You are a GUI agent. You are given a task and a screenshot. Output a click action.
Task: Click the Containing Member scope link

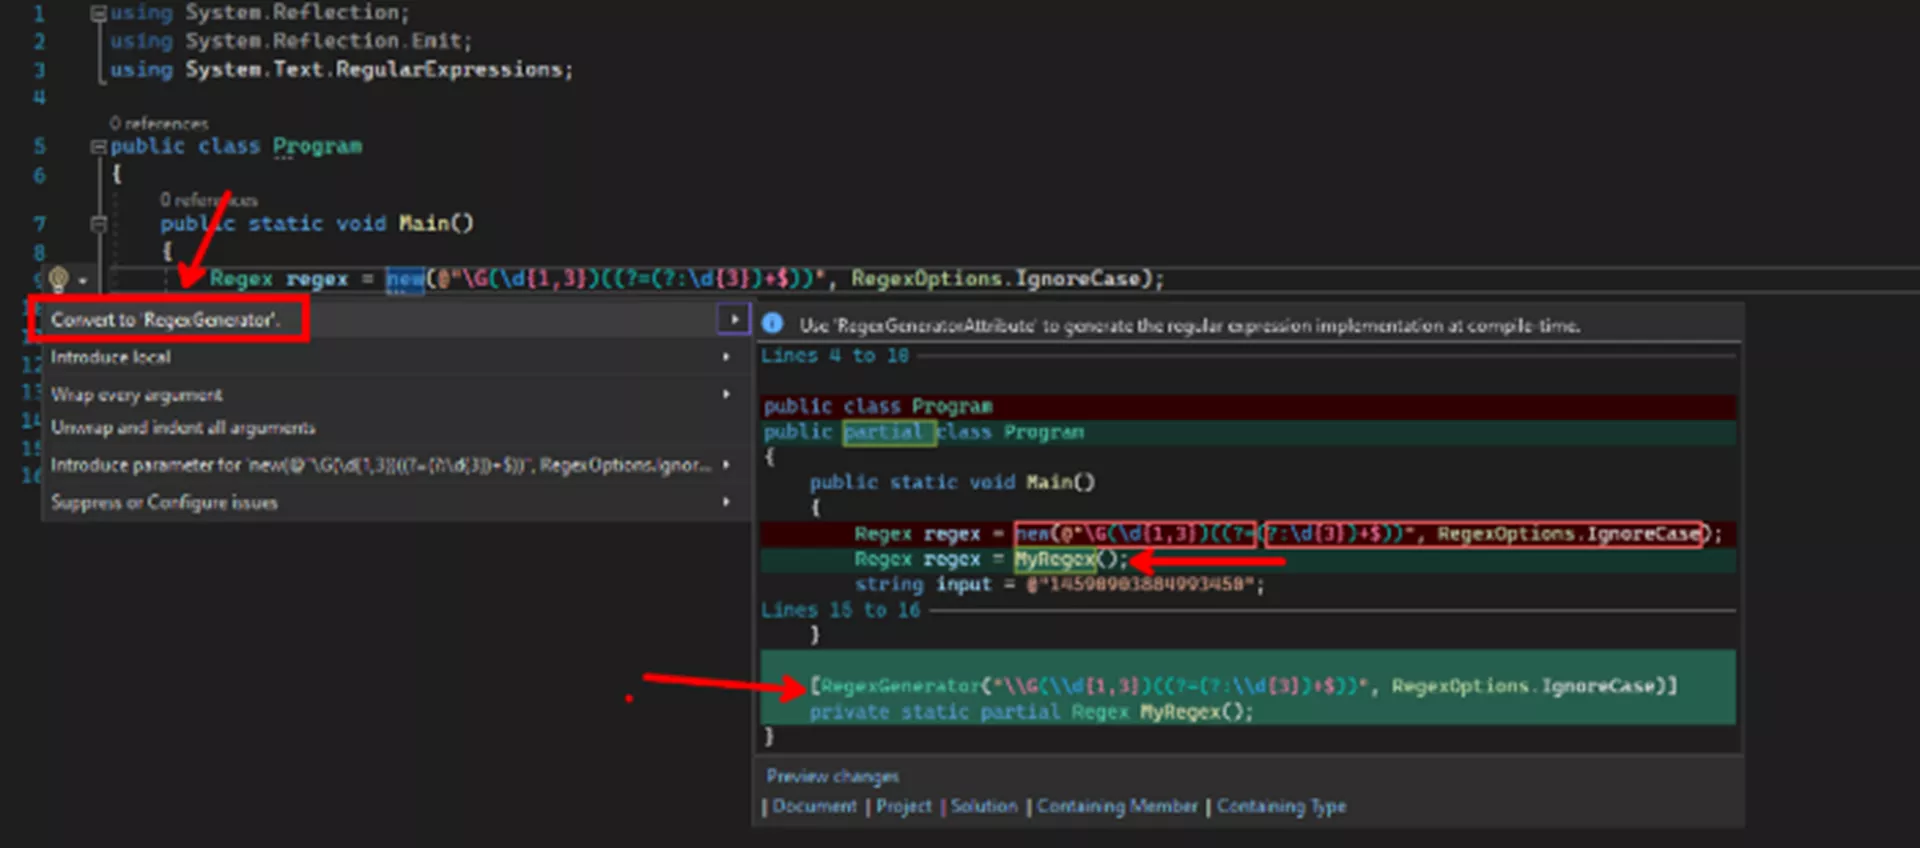(1117, 806)
